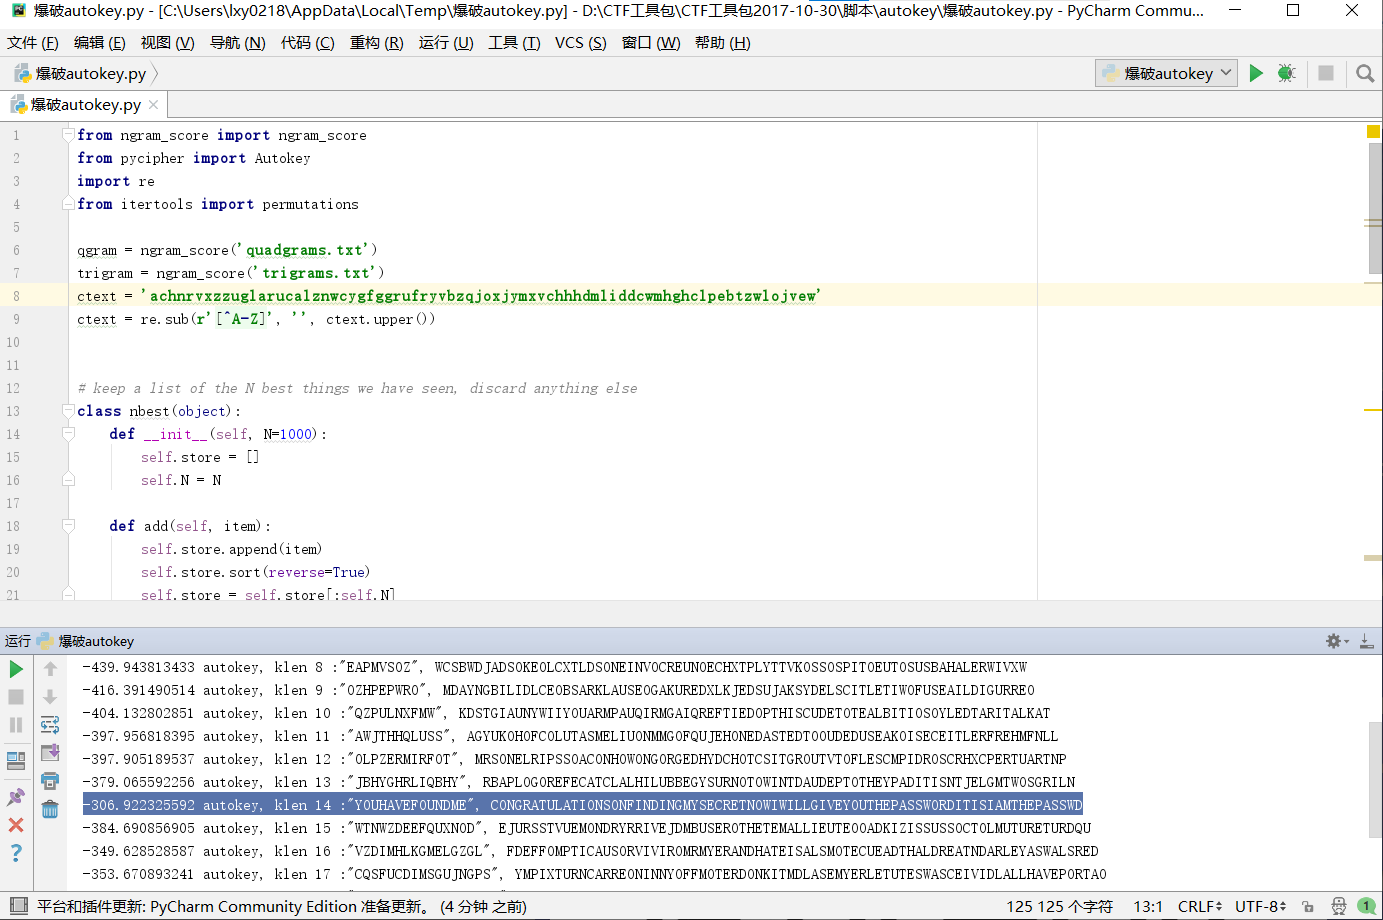Click the highlighted klen 14 output line

click(x=582, y=805)
